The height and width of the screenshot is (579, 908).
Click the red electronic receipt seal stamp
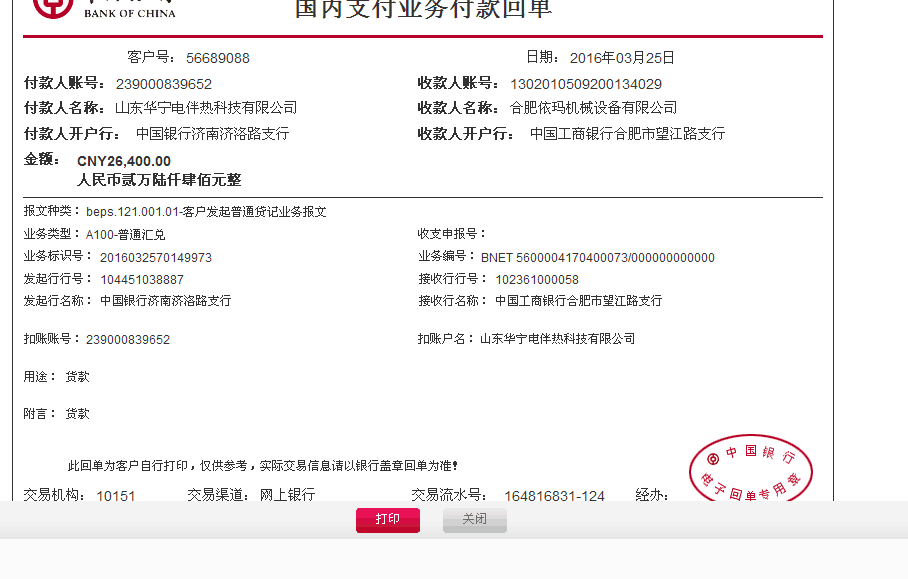[x=751, y=472]
